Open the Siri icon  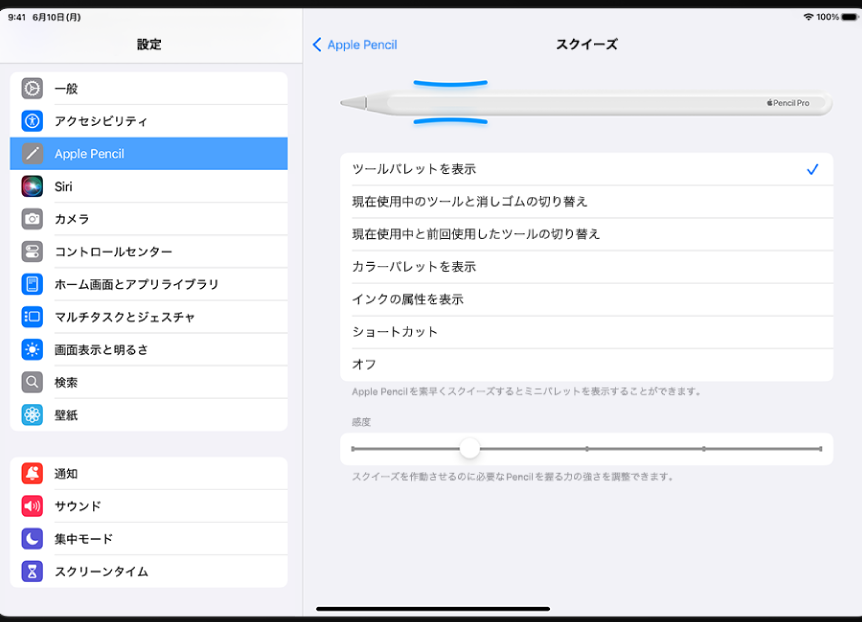(x=32, y=186)
